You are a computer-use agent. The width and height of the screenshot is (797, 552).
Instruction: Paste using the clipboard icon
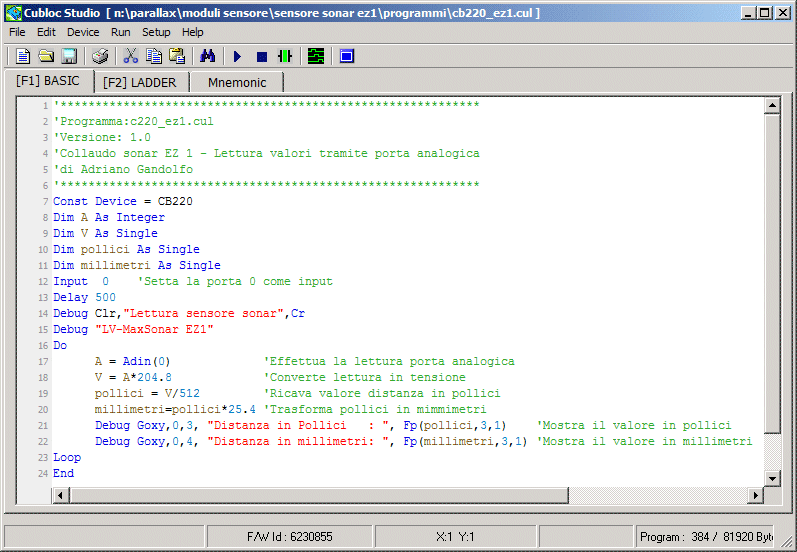[x=177, y=56]
